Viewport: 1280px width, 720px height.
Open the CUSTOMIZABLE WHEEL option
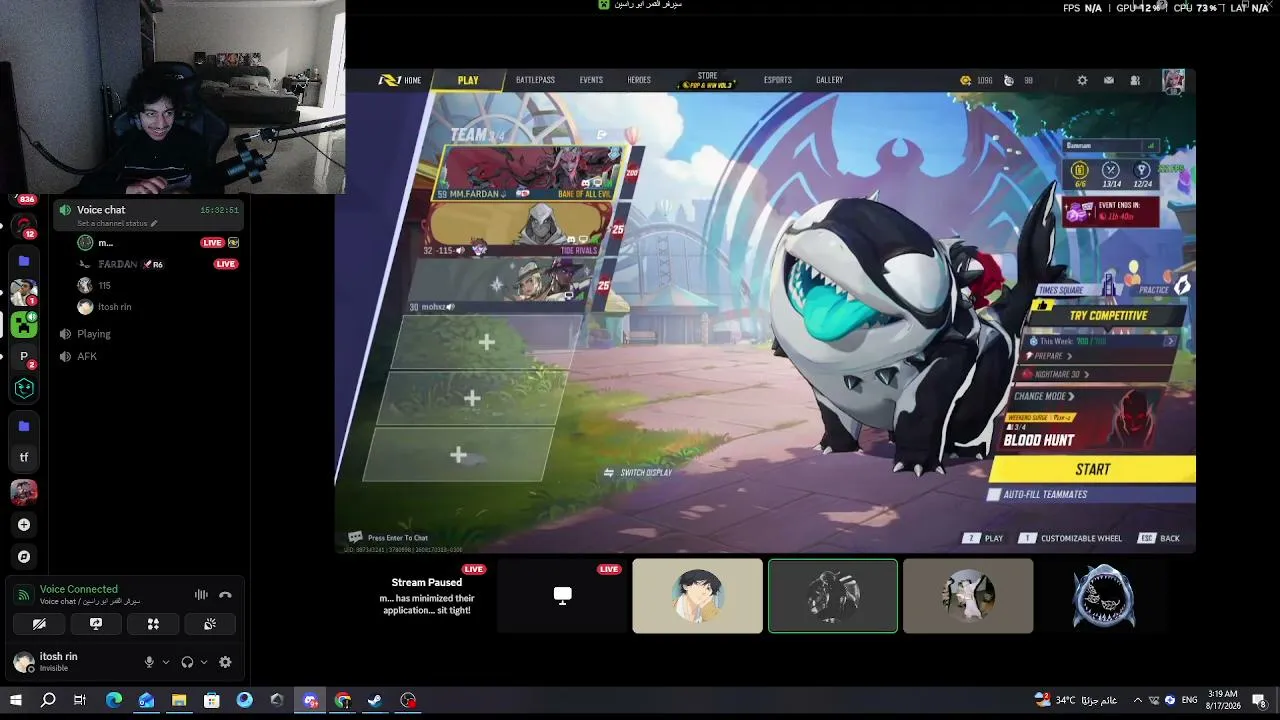pos(1070,538)
